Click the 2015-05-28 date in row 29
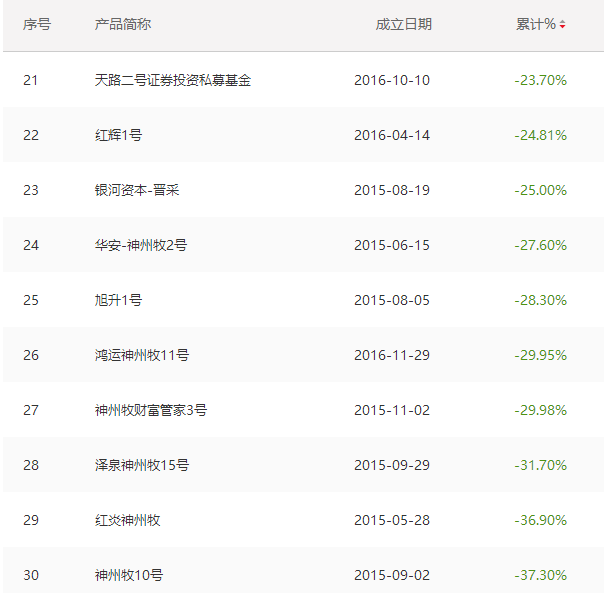 point(392,520)
